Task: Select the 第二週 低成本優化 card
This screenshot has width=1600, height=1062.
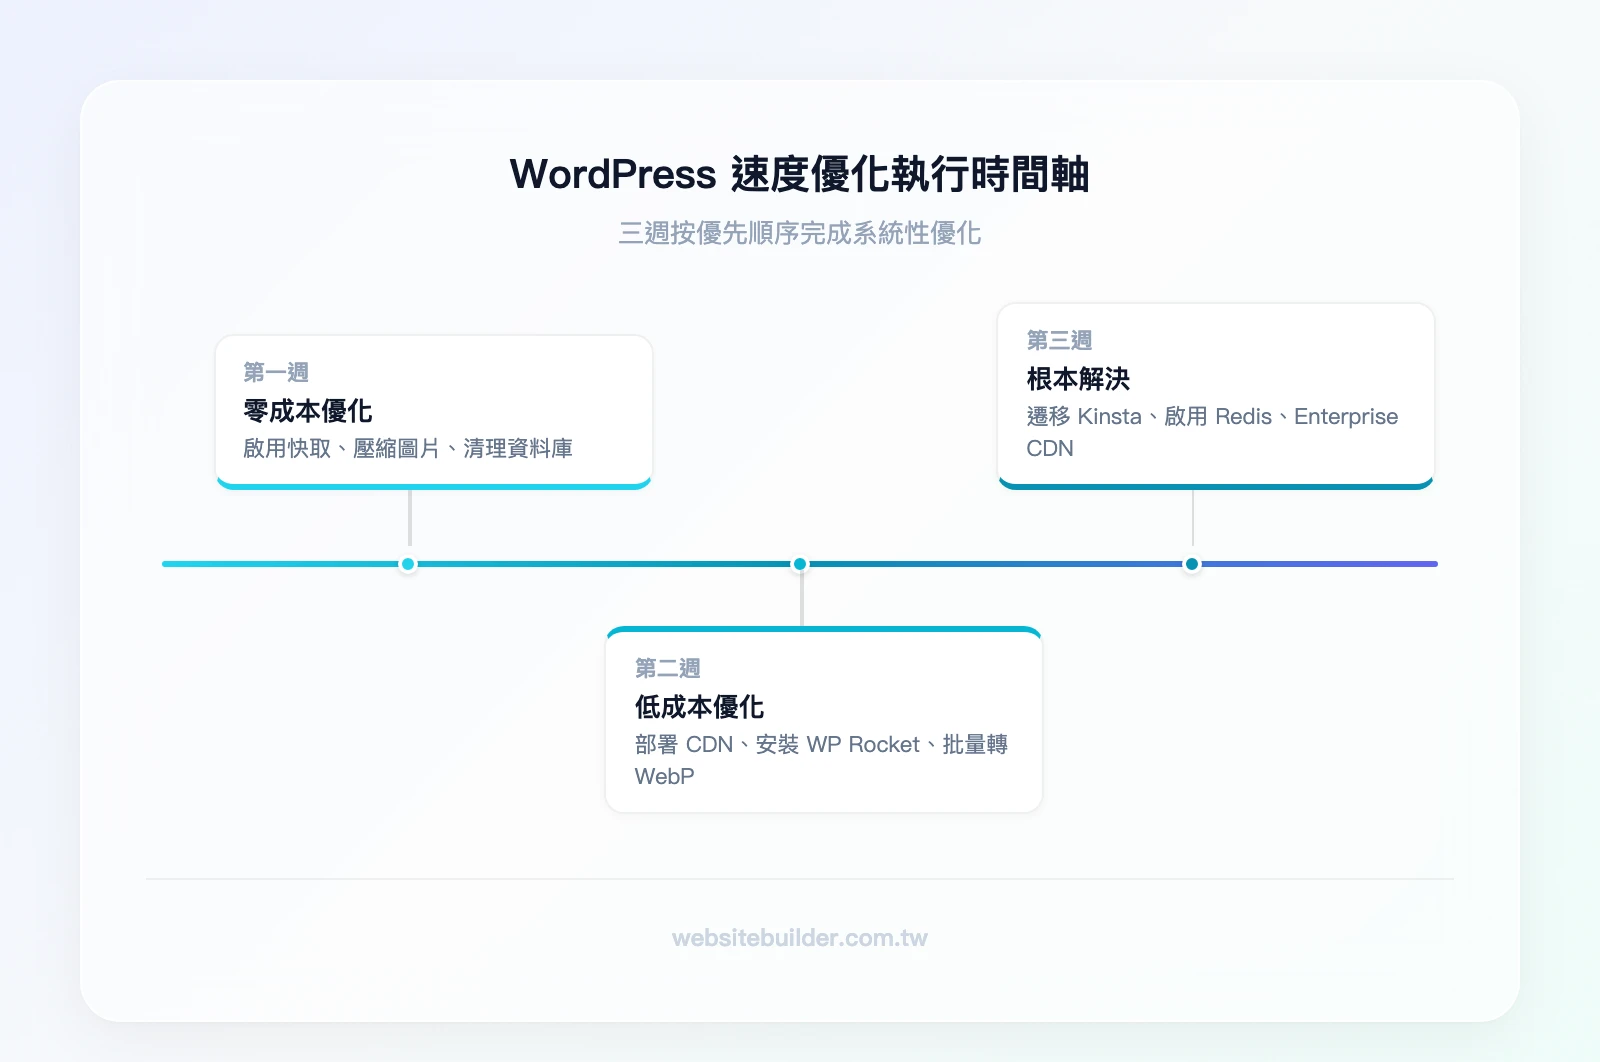Action: 822,718
